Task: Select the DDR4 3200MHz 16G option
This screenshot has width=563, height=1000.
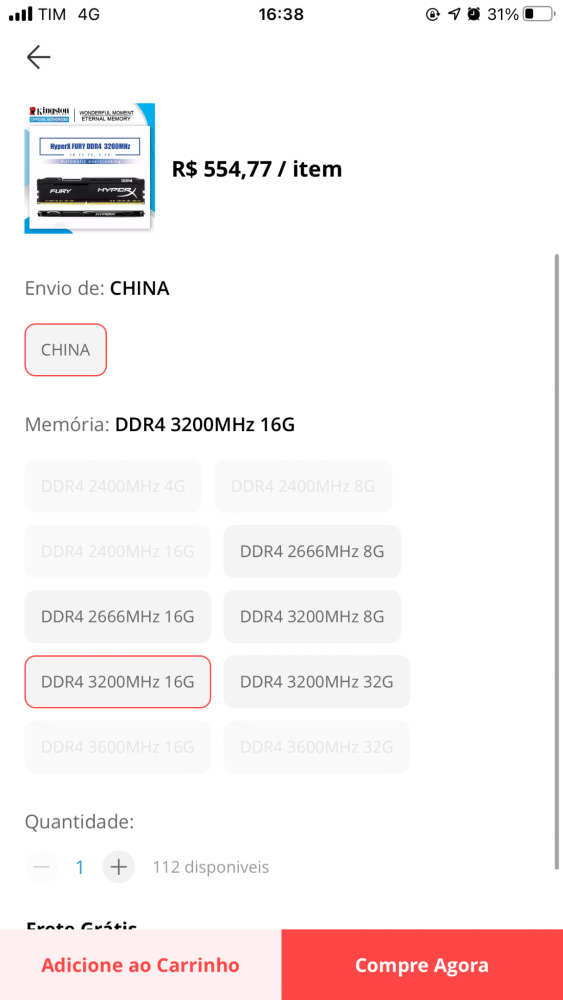Action: tap(117, 681)
